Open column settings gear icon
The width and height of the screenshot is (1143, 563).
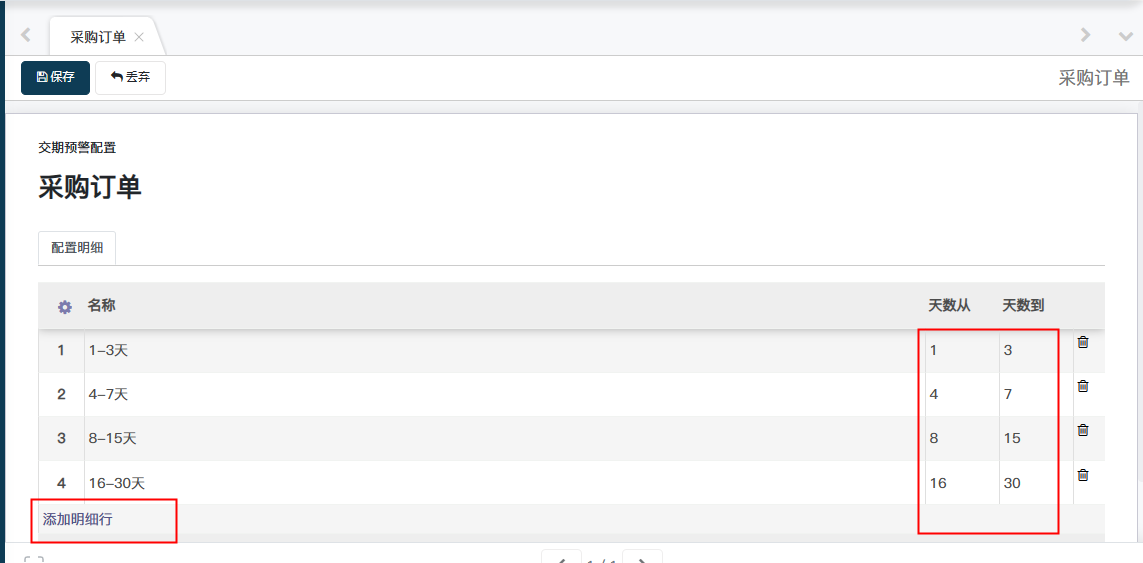(65, 307)
